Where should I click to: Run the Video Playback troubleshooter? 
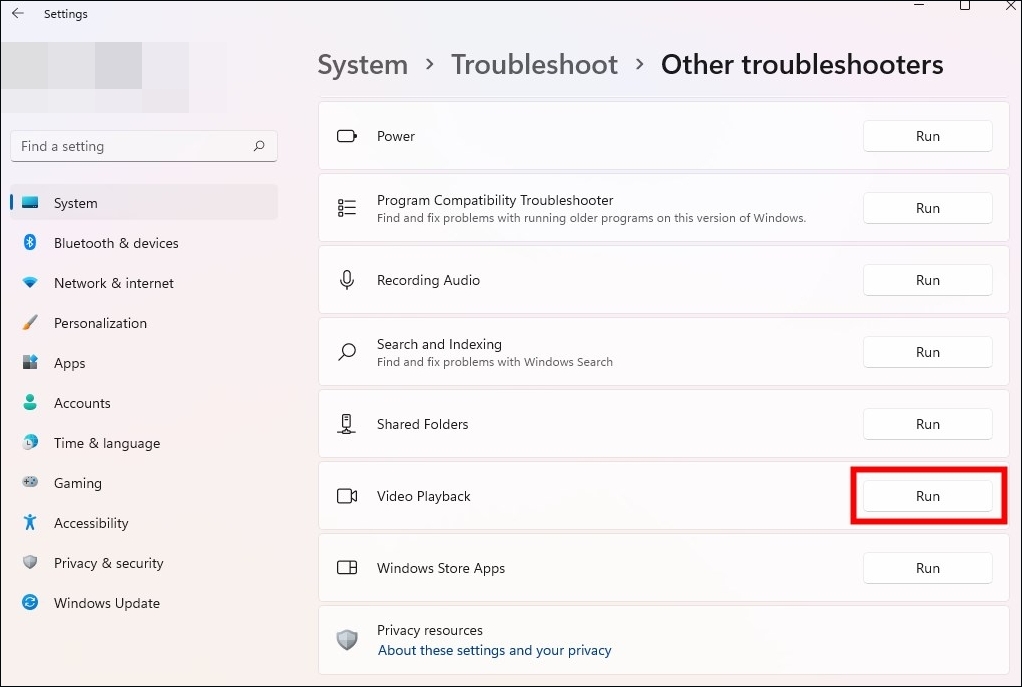click(x=927, y=496)
